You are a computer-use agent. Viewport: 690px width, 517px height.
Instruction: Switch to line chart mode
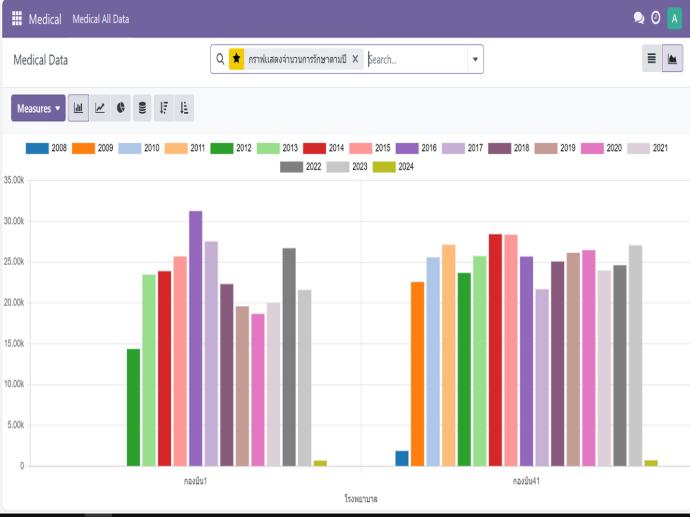point(100,107)
